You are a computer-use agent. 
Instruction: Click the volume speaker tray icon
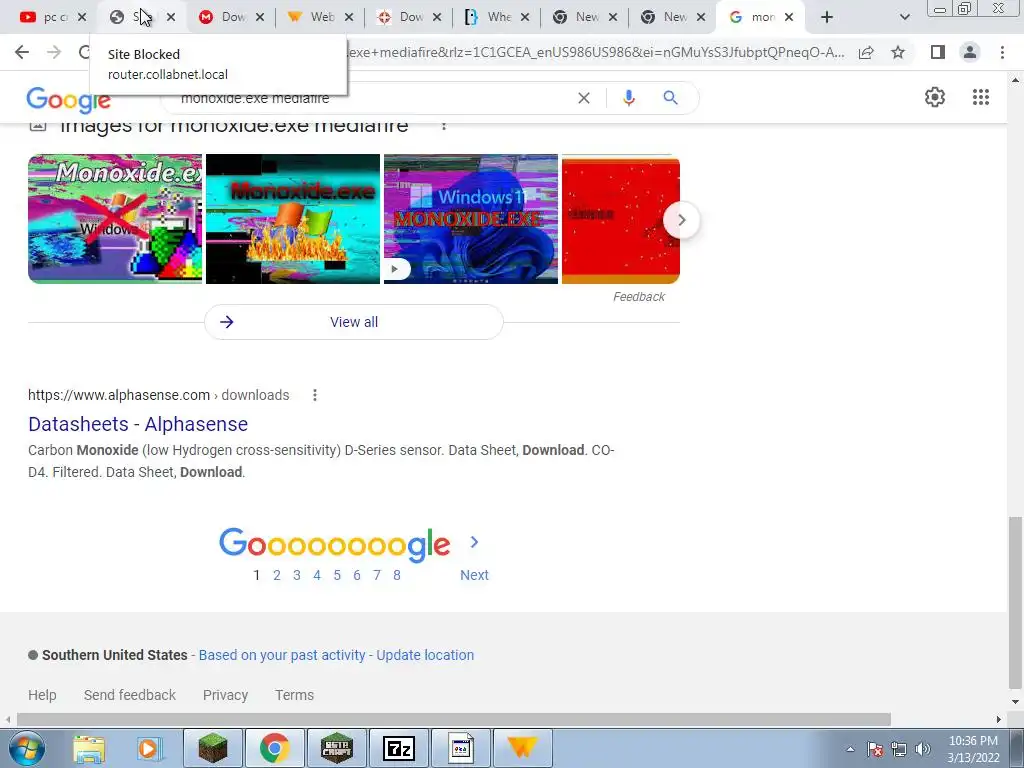922,749
